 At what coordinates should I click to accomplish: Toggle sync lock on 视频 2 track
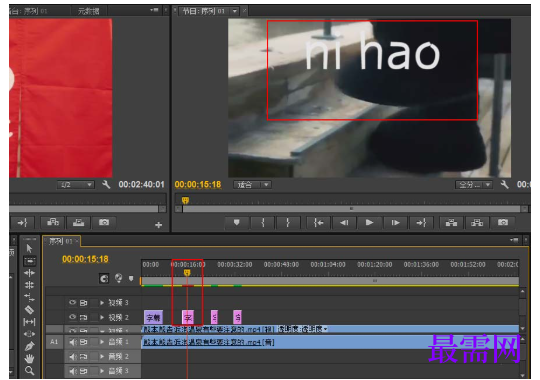[83, 317]
